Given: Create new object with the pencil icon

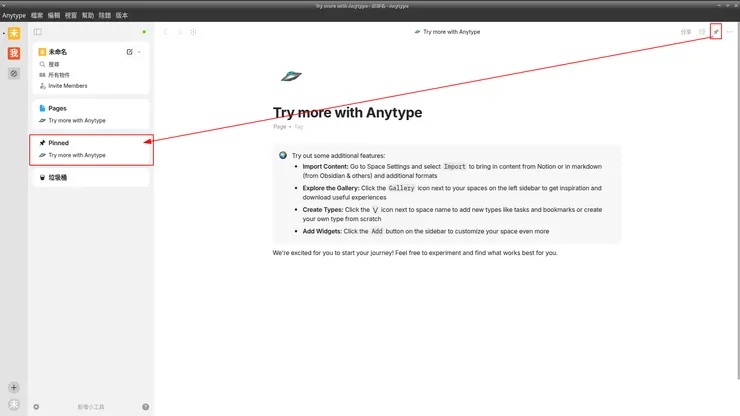Looking at the screenshot, I should click(129, 51).
